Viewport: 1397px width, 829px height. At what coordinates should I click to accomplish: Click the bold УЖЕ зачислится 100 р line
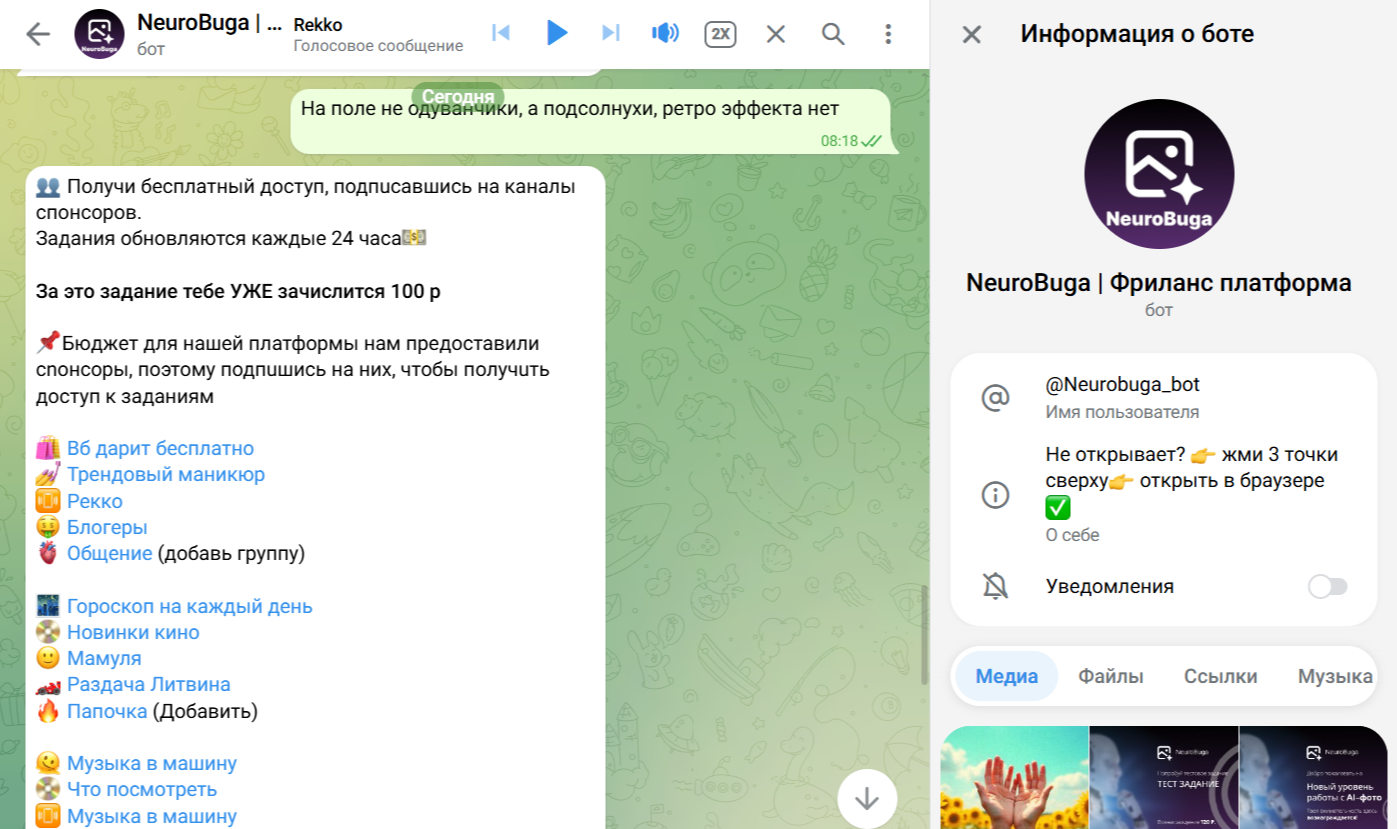point(238,292)
